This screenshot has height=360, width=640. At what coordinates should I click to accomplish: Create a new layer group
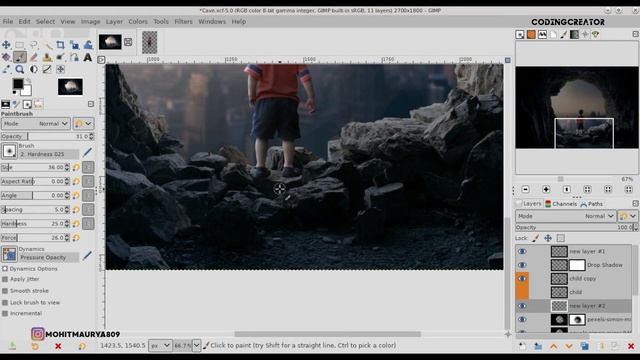coord(538,346)
